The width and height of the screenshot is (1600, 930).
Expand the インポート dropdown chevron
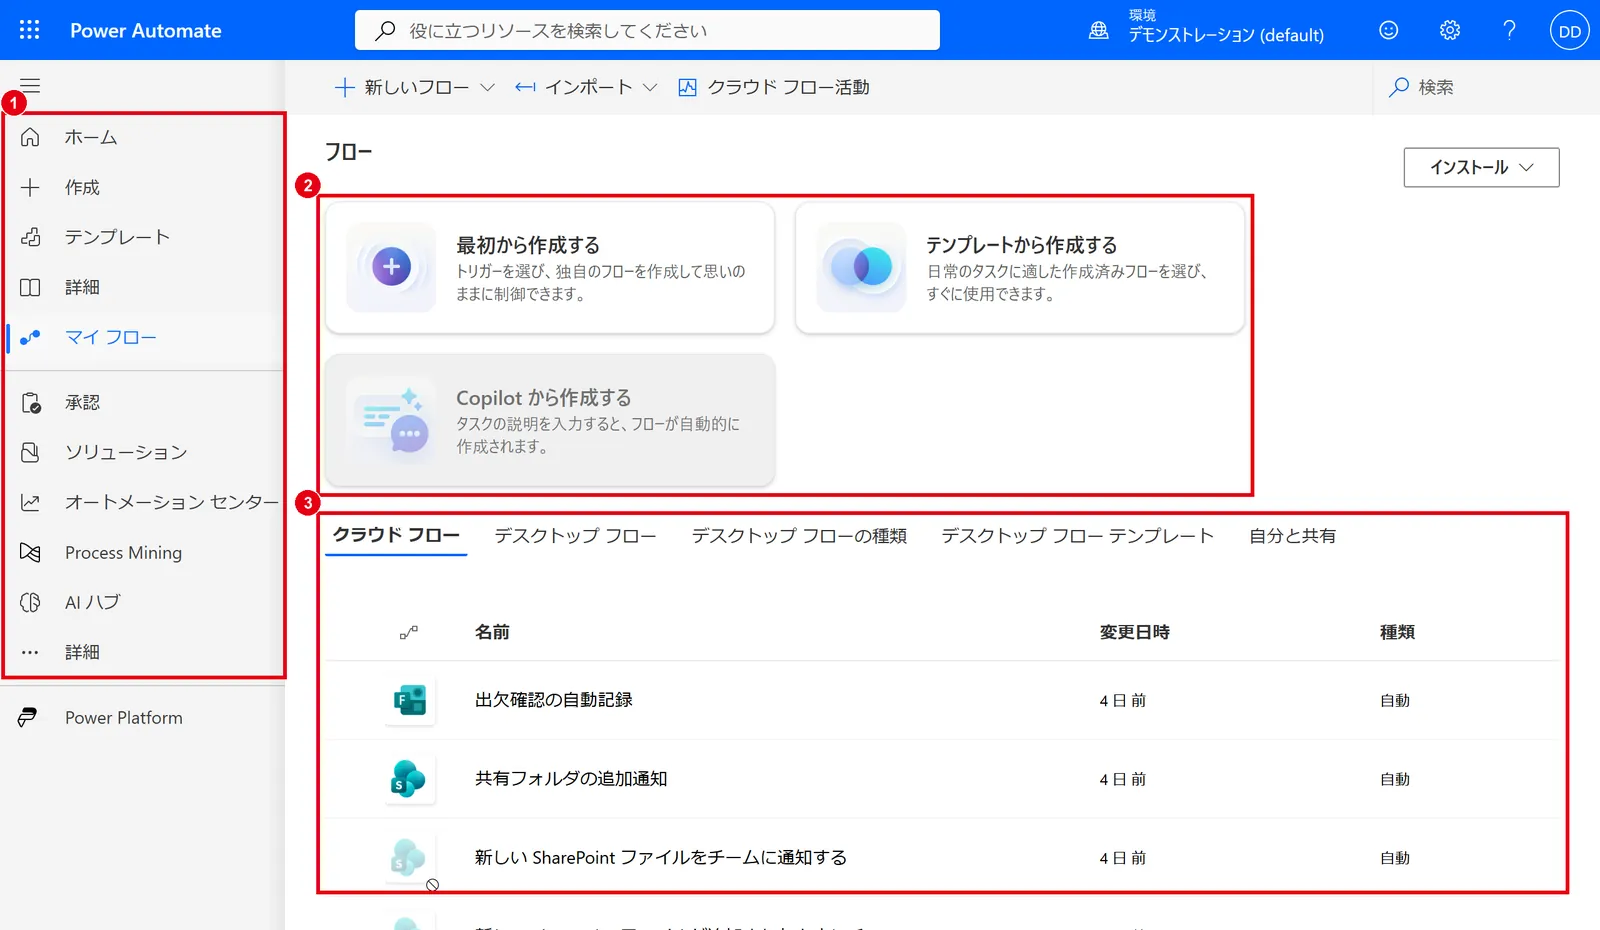pos(650,87)
